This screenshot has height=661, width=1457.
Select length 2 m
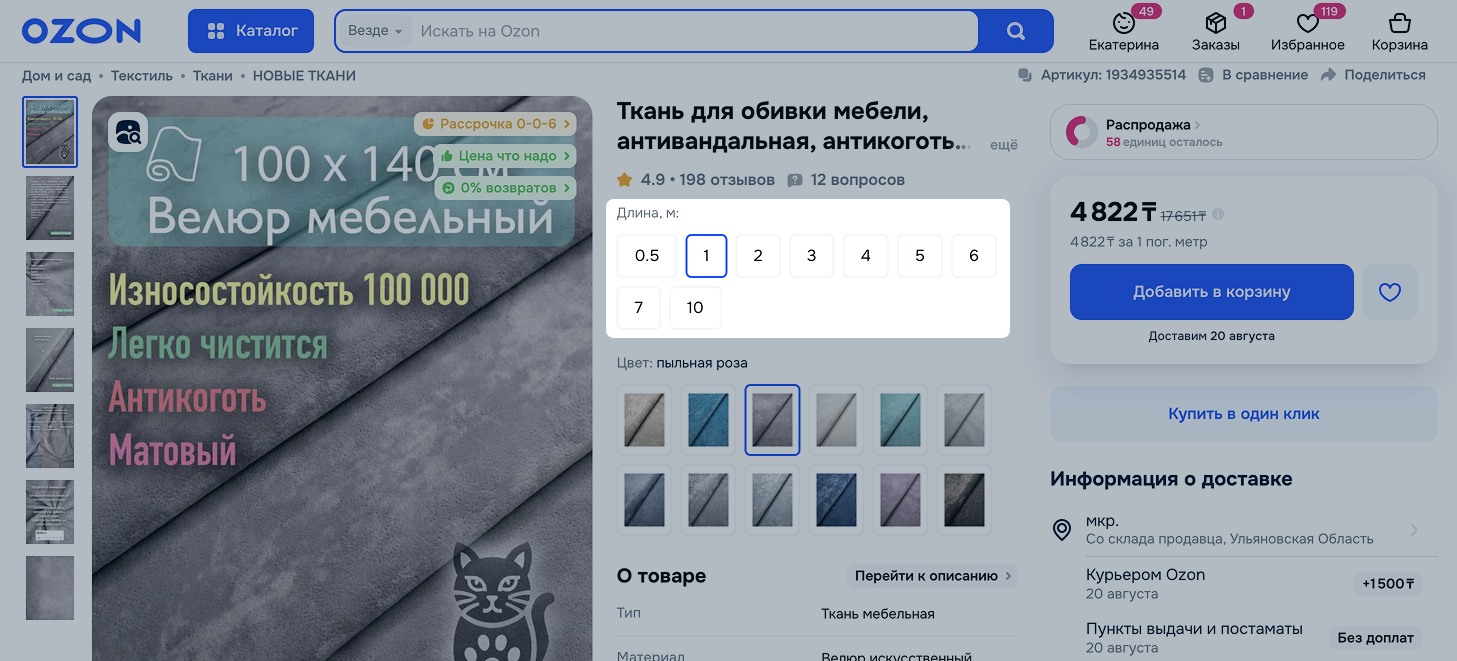[758, 256]
